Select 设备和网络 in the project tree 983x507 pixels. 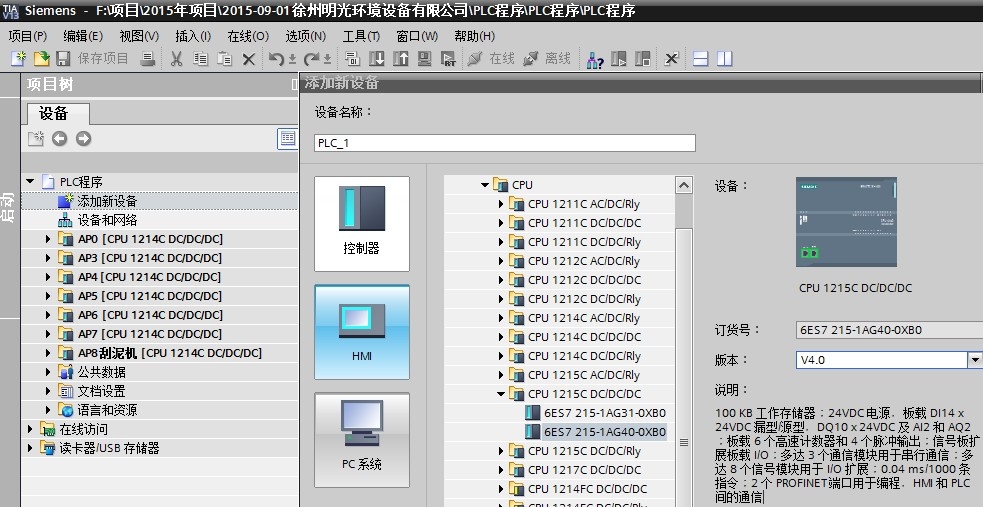[107, 220]
